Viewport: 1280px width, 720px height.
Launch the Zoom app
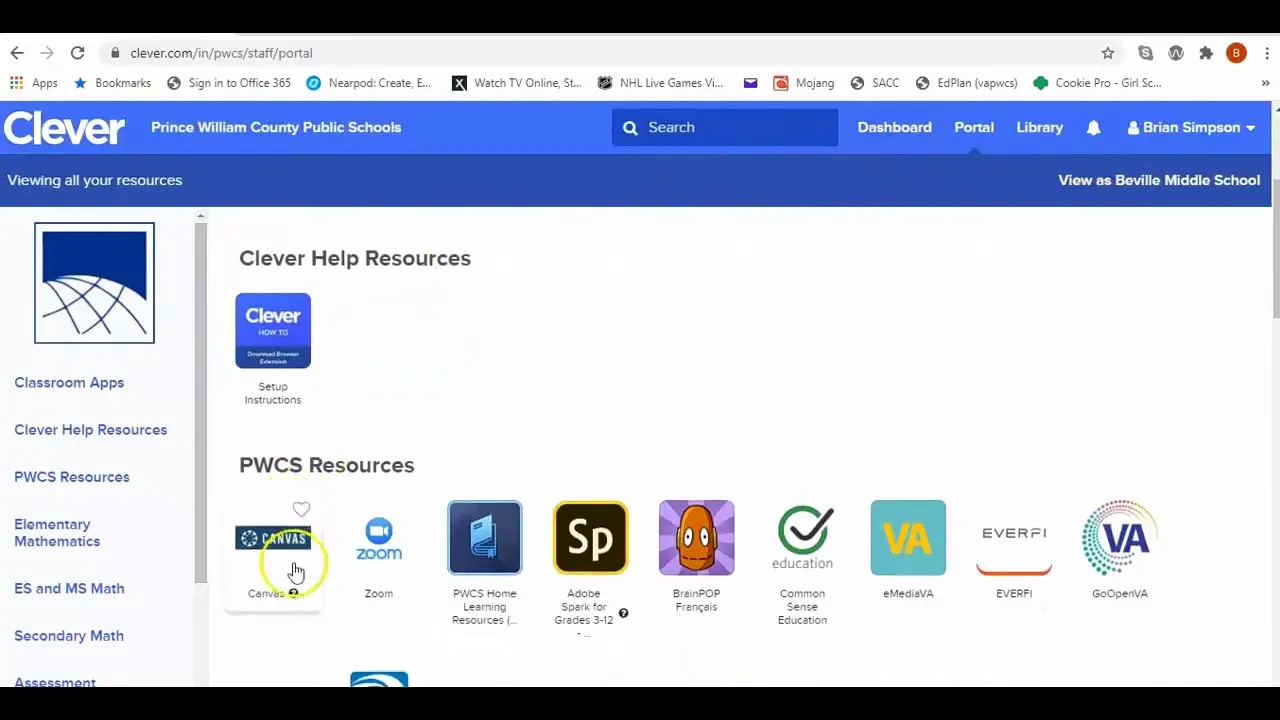pyautogui.click(x=379, y=538)
